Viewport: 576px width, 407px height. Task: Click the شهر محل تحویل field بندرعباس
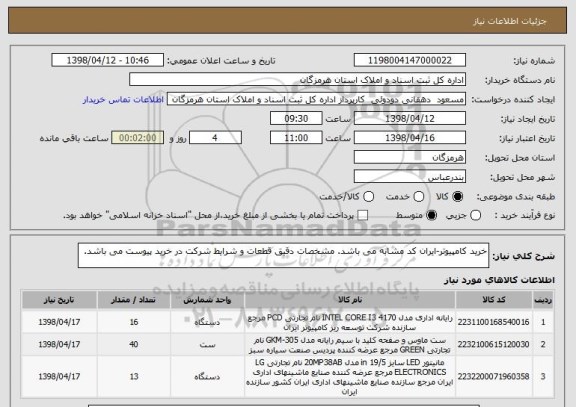[410, 177]
